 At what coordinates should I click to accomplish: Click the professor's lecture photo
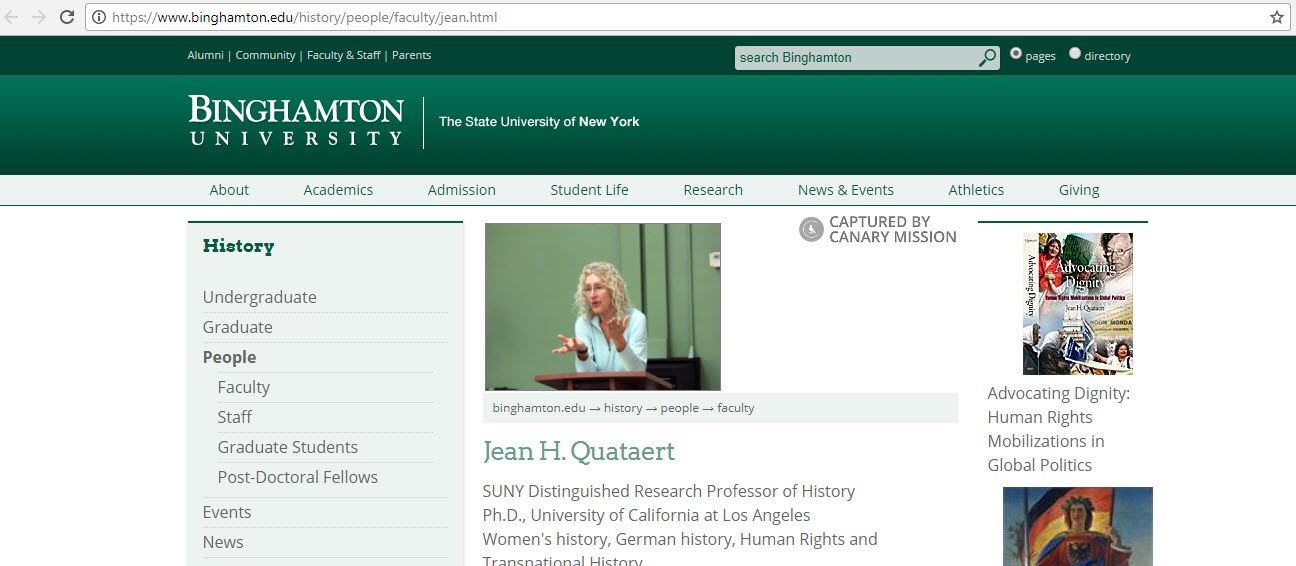(602, 306)
